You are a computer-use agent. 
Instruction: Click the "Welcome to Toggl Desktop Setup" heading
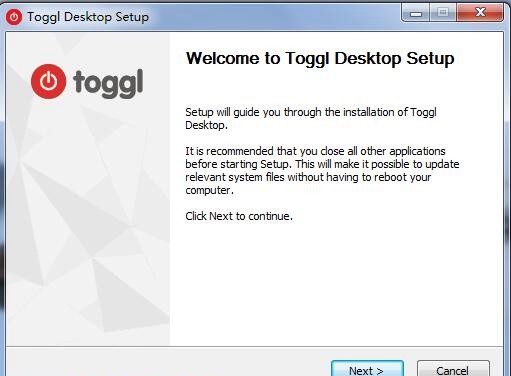[320, 59]
